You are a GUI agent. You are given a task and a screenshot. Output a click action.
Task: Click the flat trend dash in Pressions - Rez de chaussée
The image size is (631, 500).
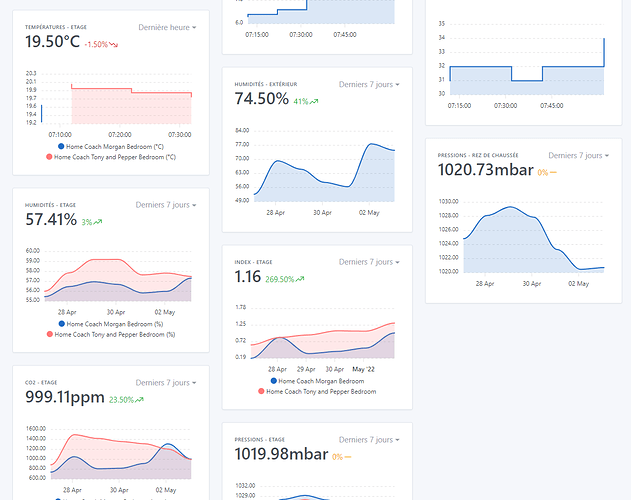tap(551, 172)
